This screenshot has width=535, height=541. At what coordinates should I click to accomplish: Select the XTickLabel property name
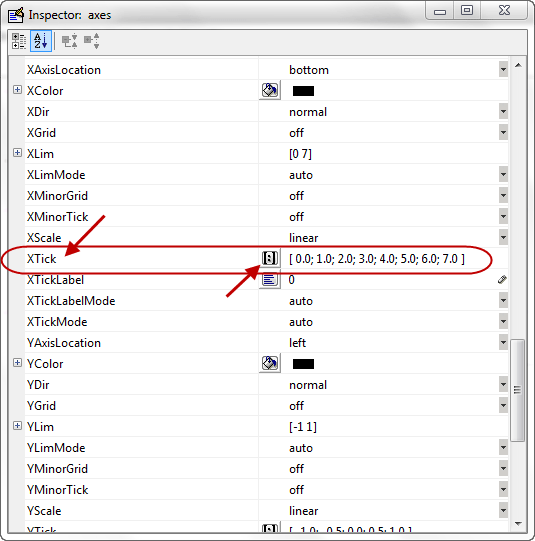point(55,279)
